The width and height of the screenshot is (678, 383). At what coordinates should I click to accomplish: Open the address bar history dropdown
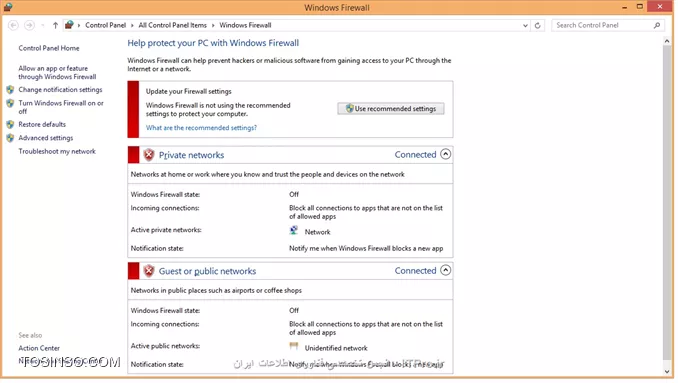[x=525, y=26]
